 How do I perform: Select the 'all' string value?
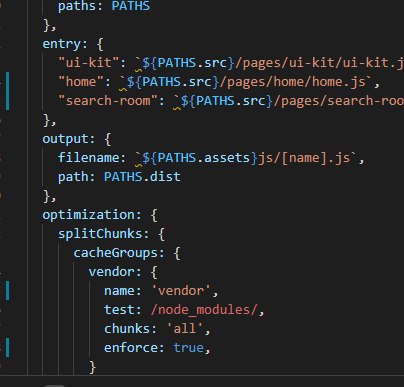point(185,329)
